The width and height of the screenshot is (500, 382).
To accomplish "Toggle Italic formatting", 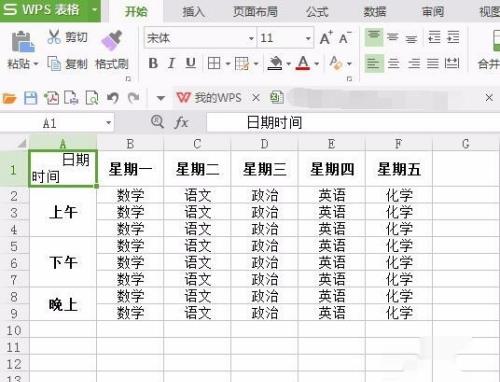I will tap(172, 63).
